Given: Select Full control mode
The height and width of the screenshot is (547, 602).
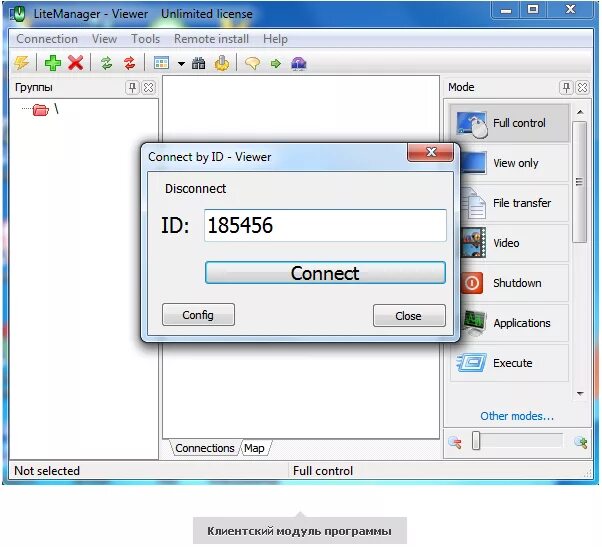Looking at the screenshot, I should pyautogui.click(x=509, y=123).
